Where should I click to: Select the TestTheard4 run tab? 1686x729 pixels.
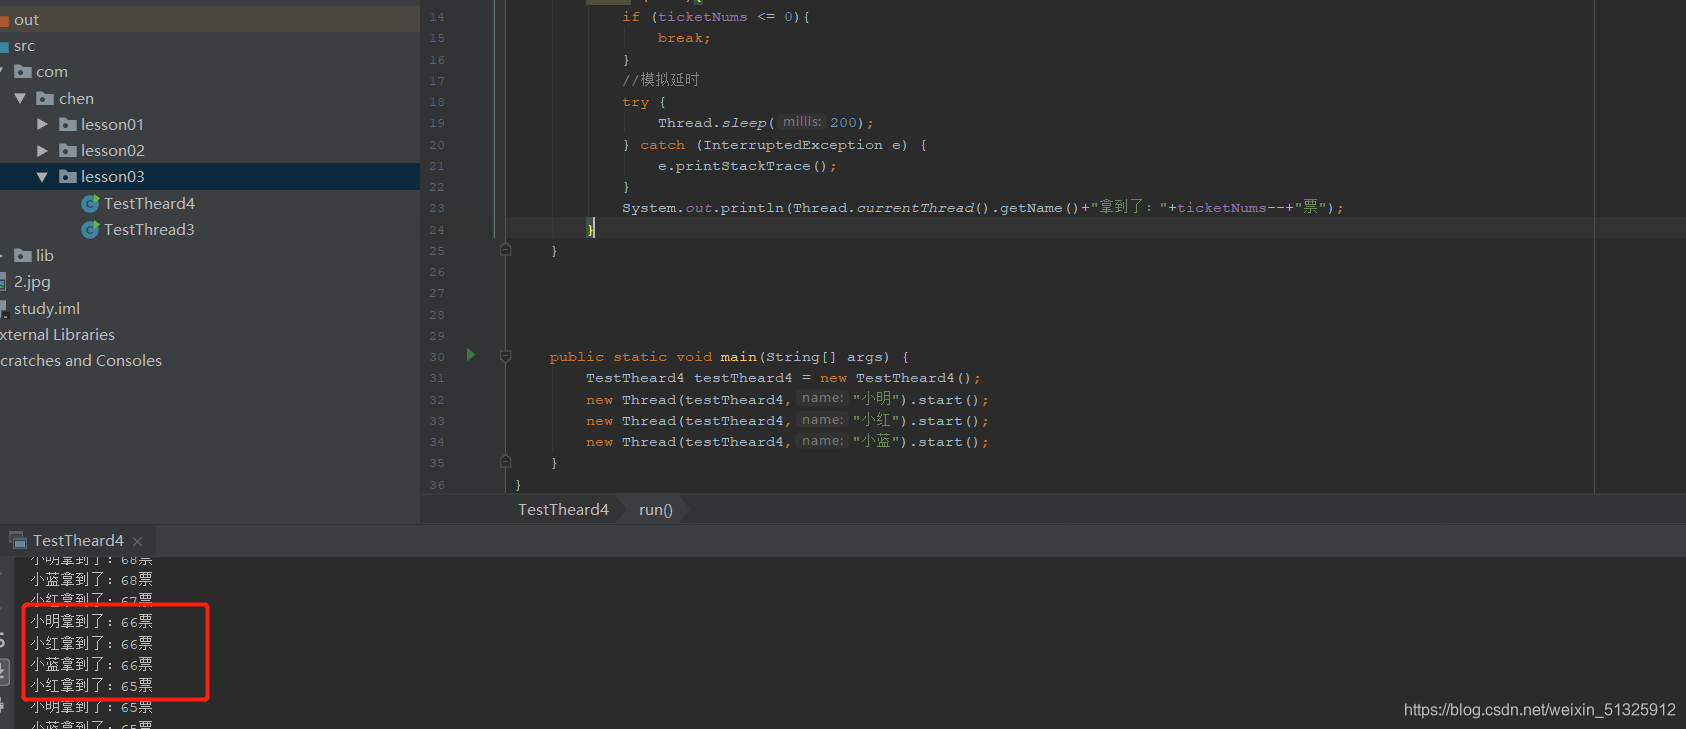pos(78,541)
